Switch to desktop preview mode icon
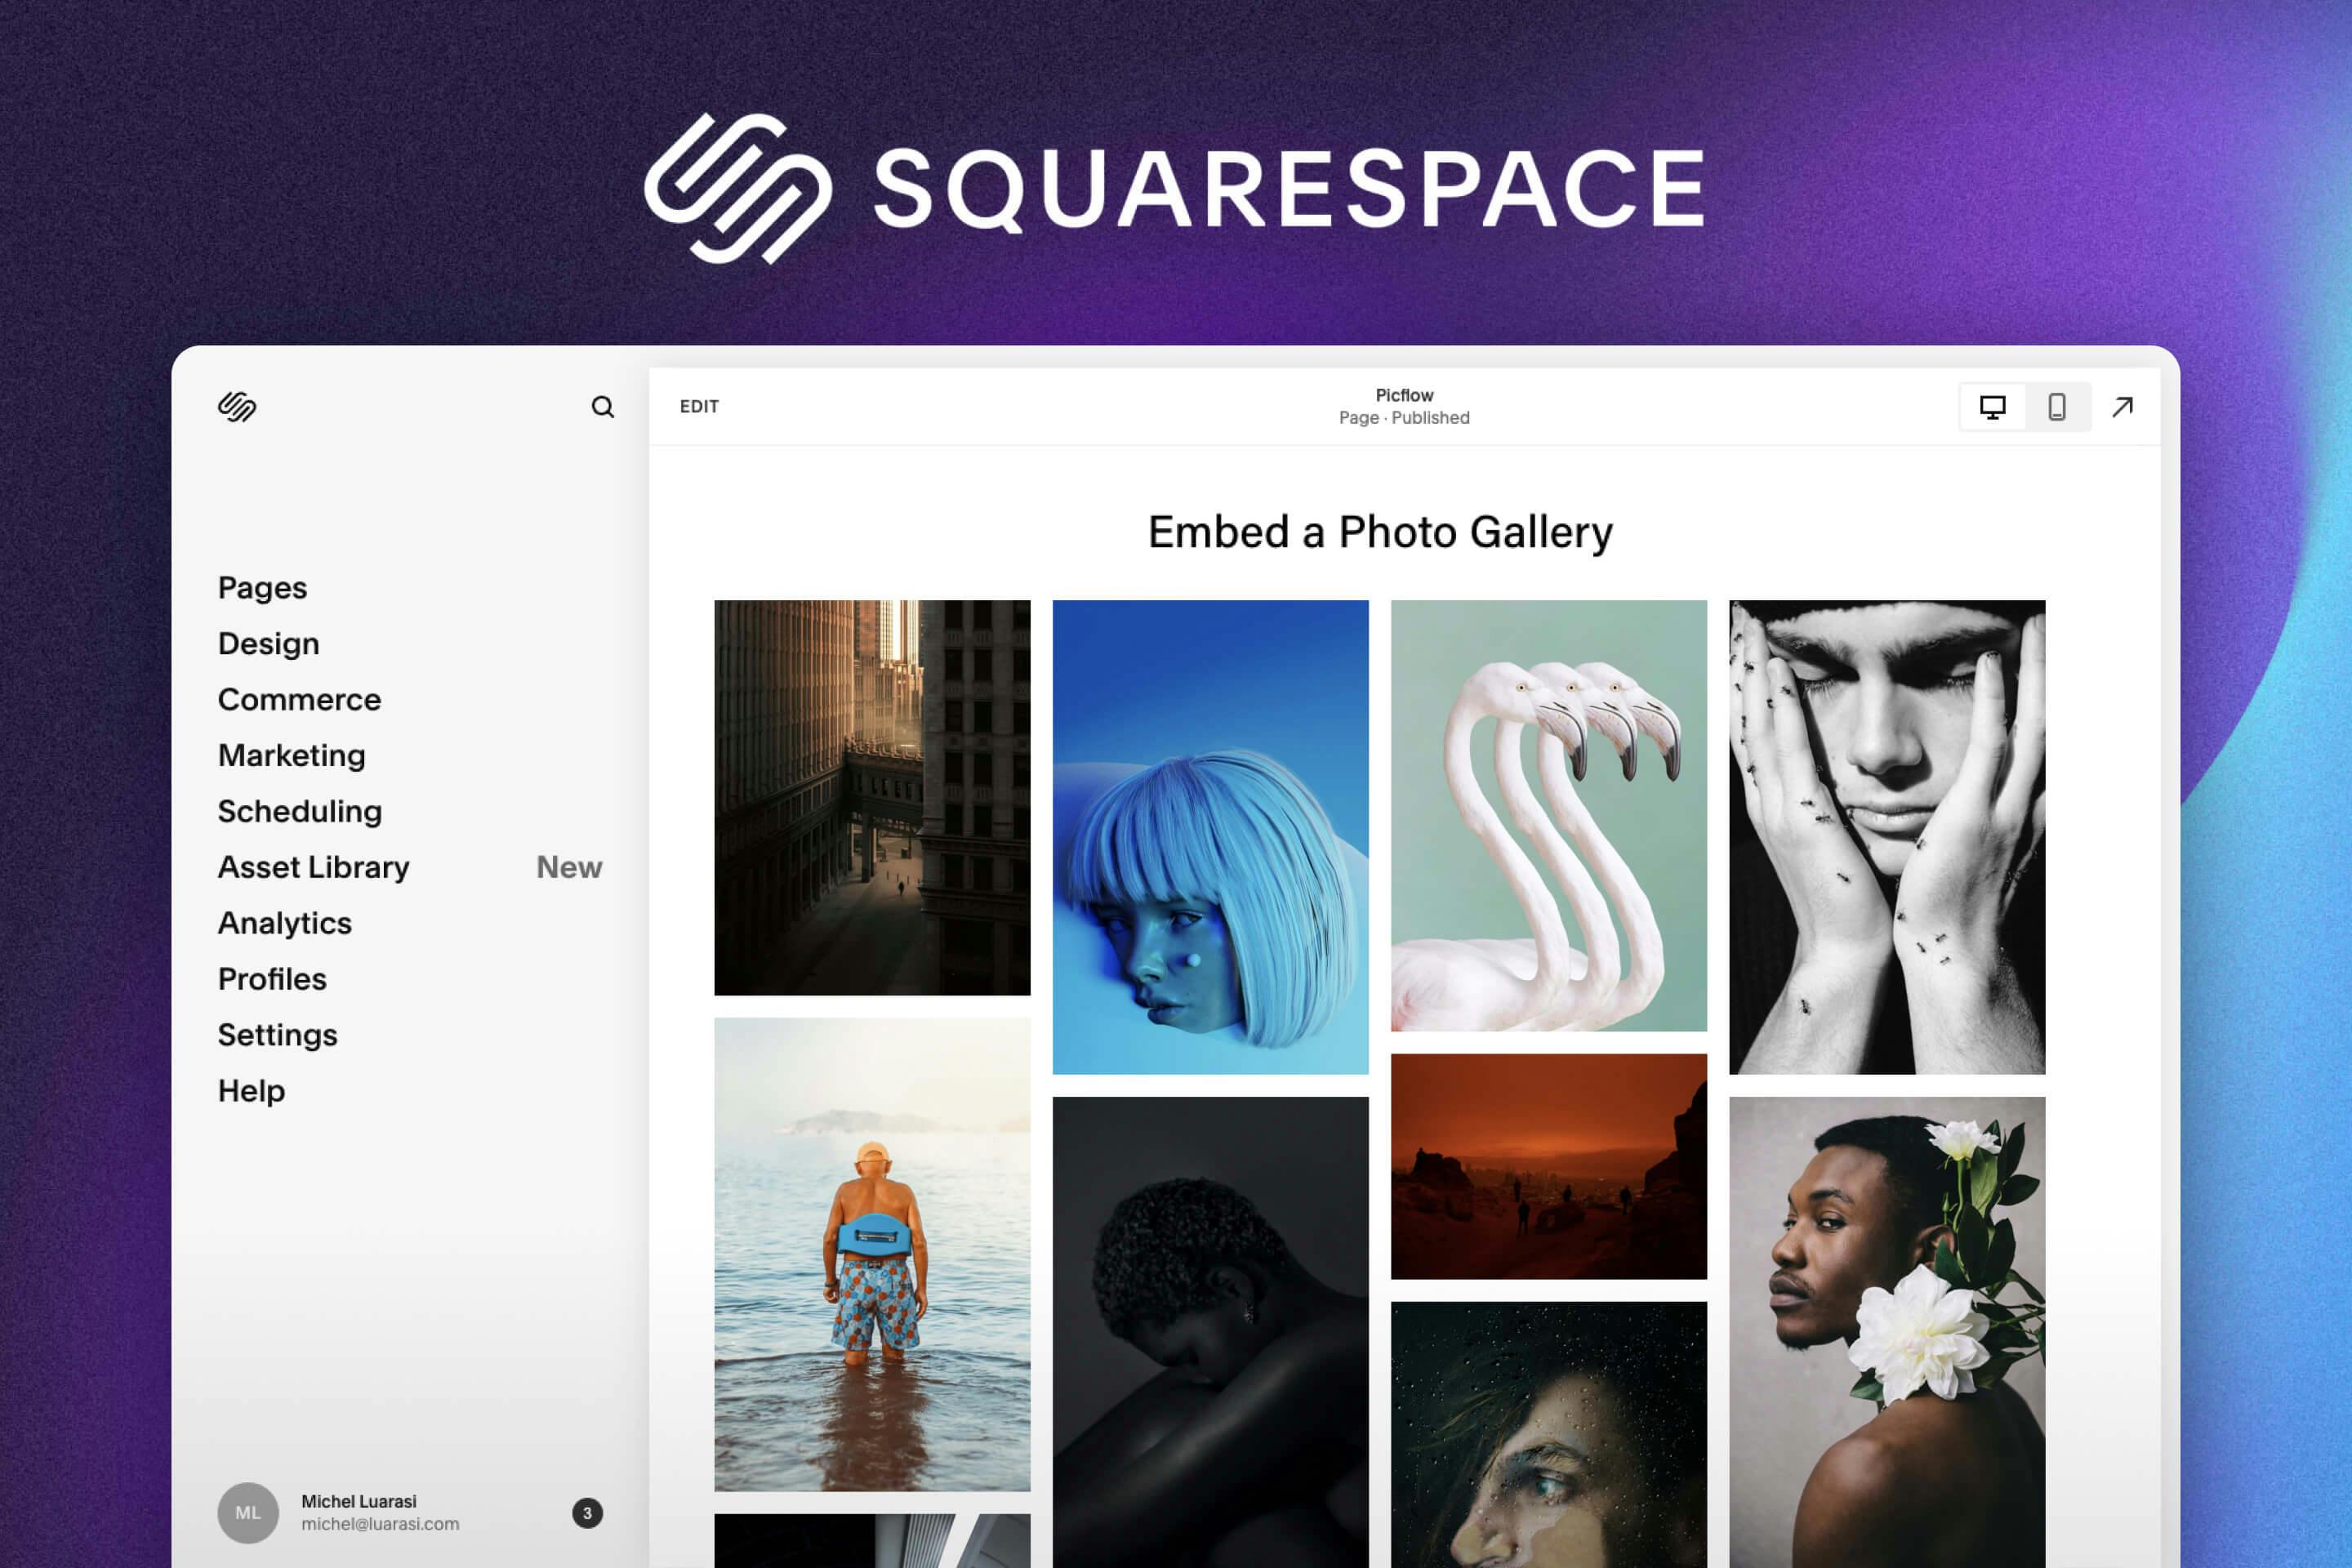Screen dimensions: 2352x1568 pyautogui.click(x=1992, y=406)
